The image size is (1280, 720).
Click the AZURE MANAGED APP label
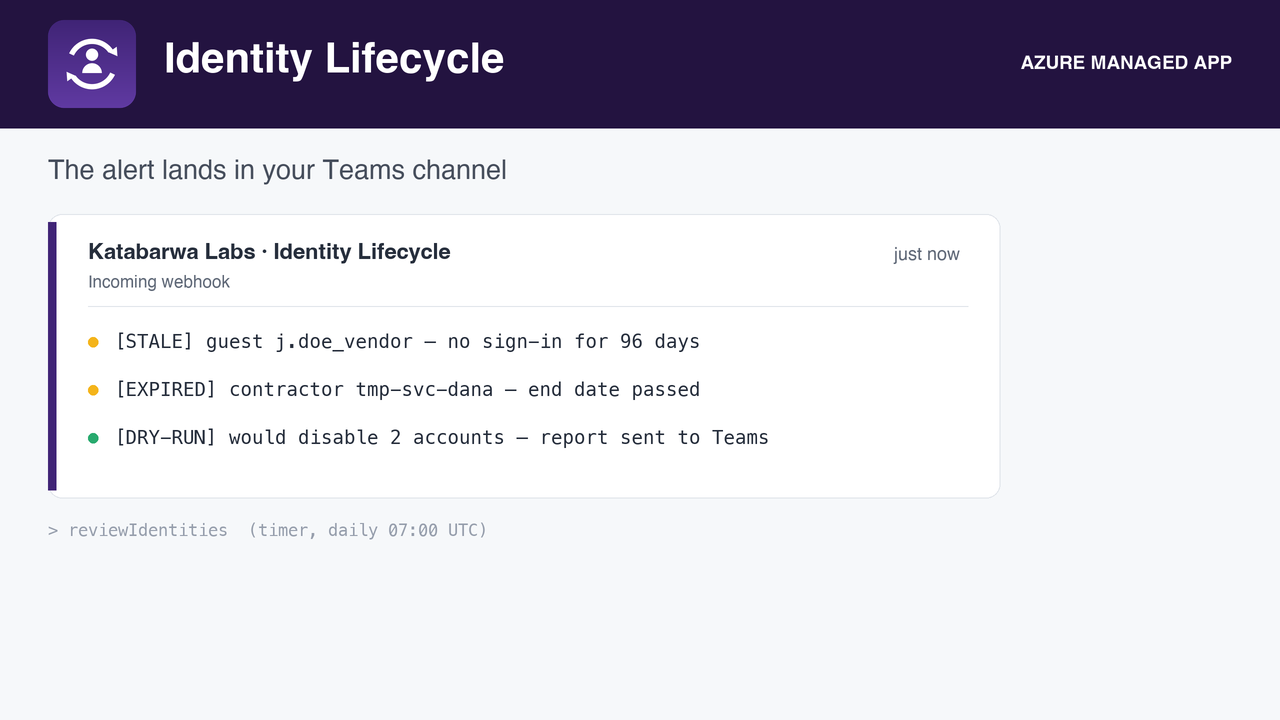pos(1126,63)
